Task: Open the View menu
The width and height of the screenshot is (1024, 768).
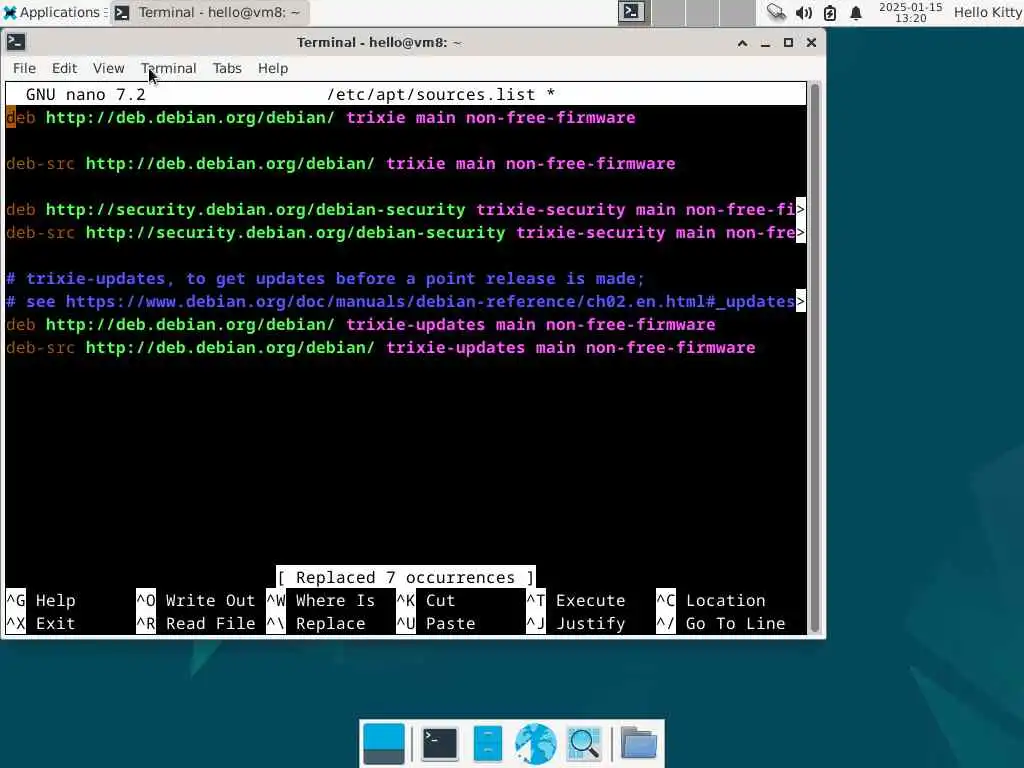Action: 108,68
